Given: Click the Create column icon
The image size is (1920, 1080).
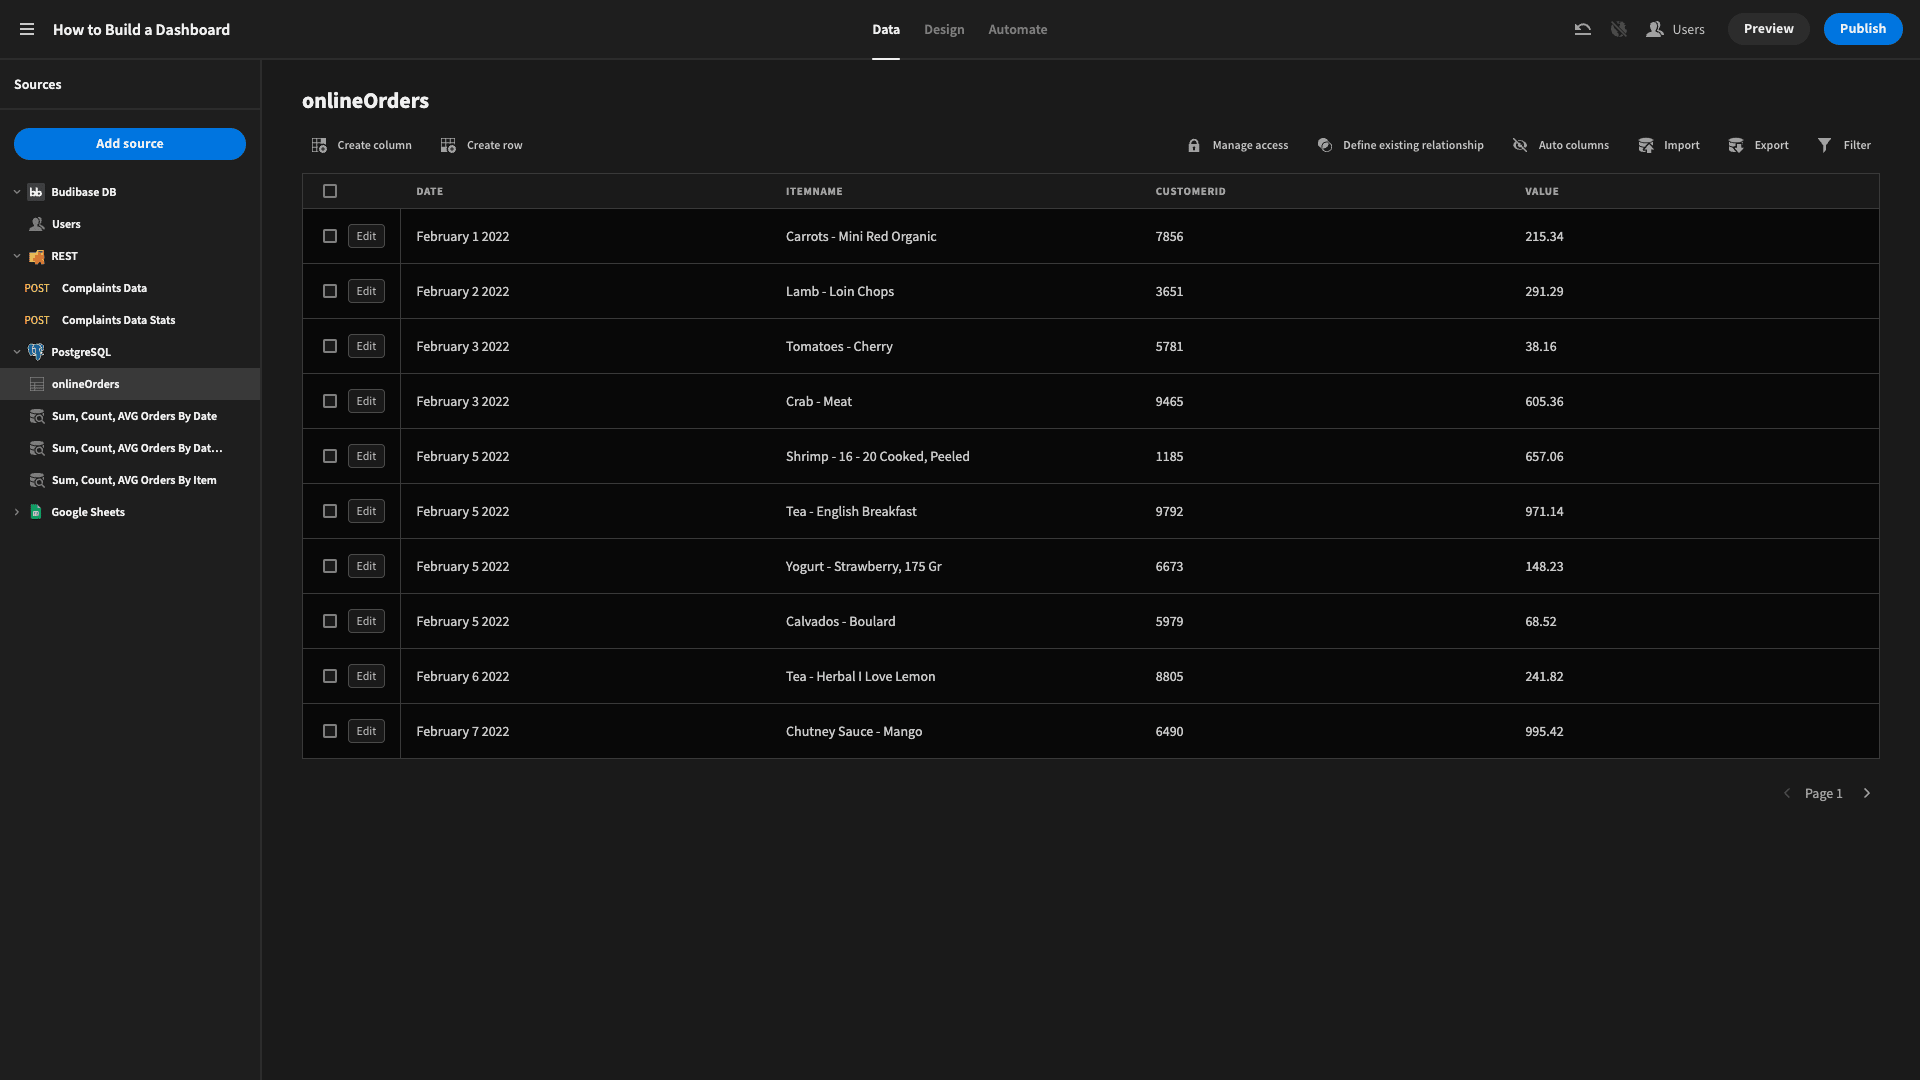Looking at the screenshot, I should pos(319,145).
